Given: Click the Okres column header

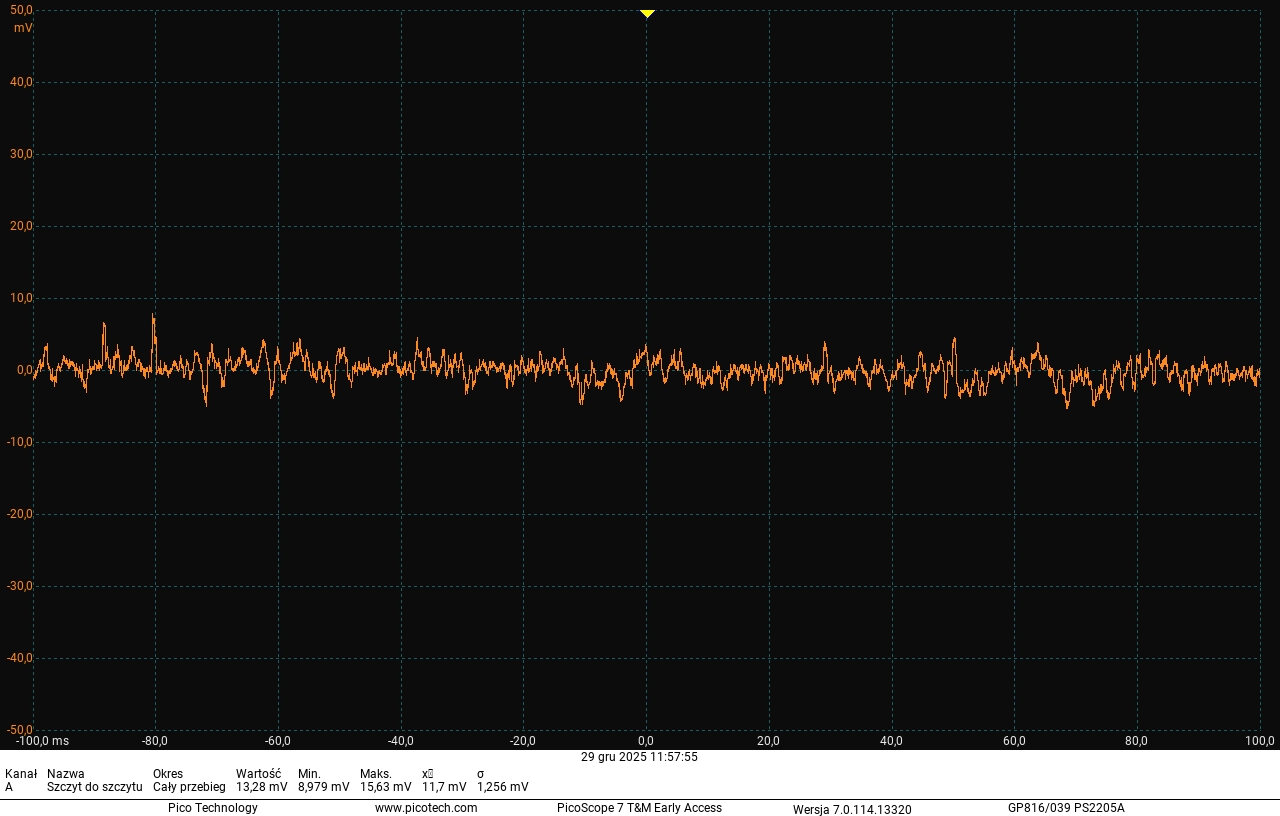Looking at the screenshot, I should [x=168, y=774].
